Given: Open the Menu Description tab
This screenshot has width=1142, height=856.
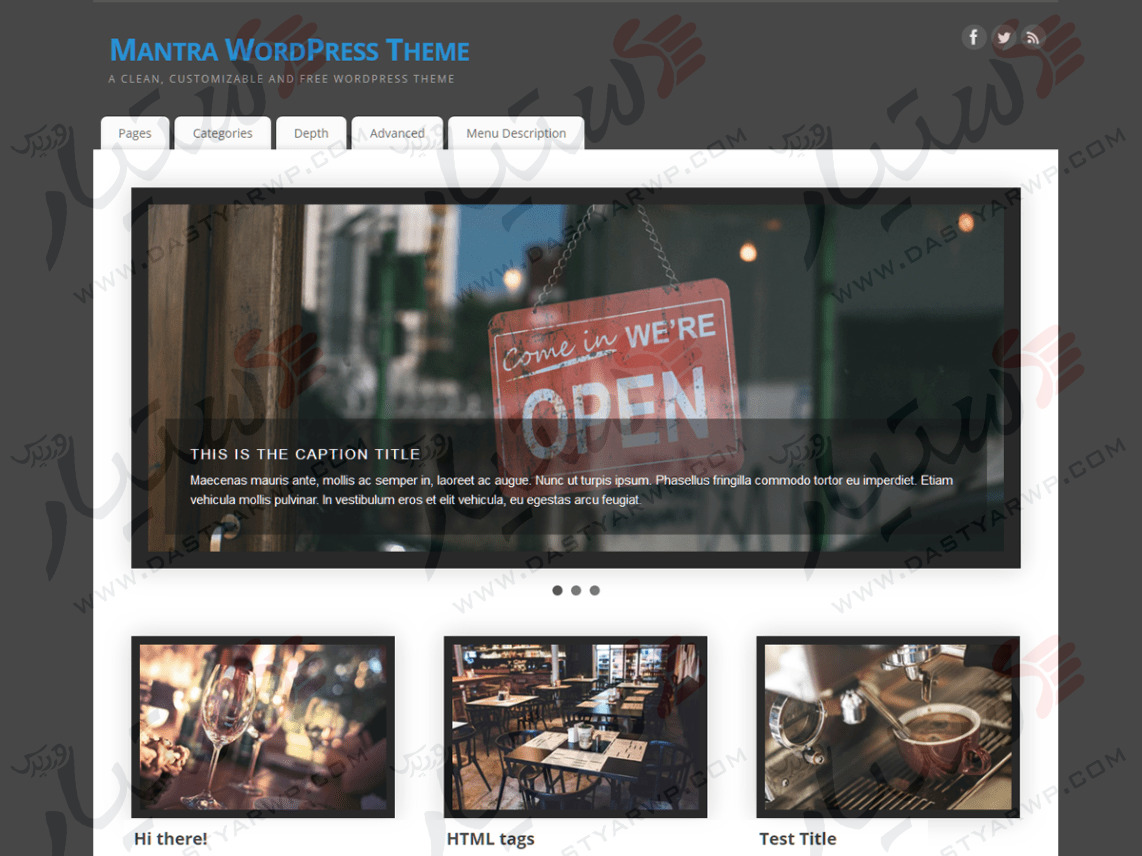Looking at the screenshot, I should (516, 133).
